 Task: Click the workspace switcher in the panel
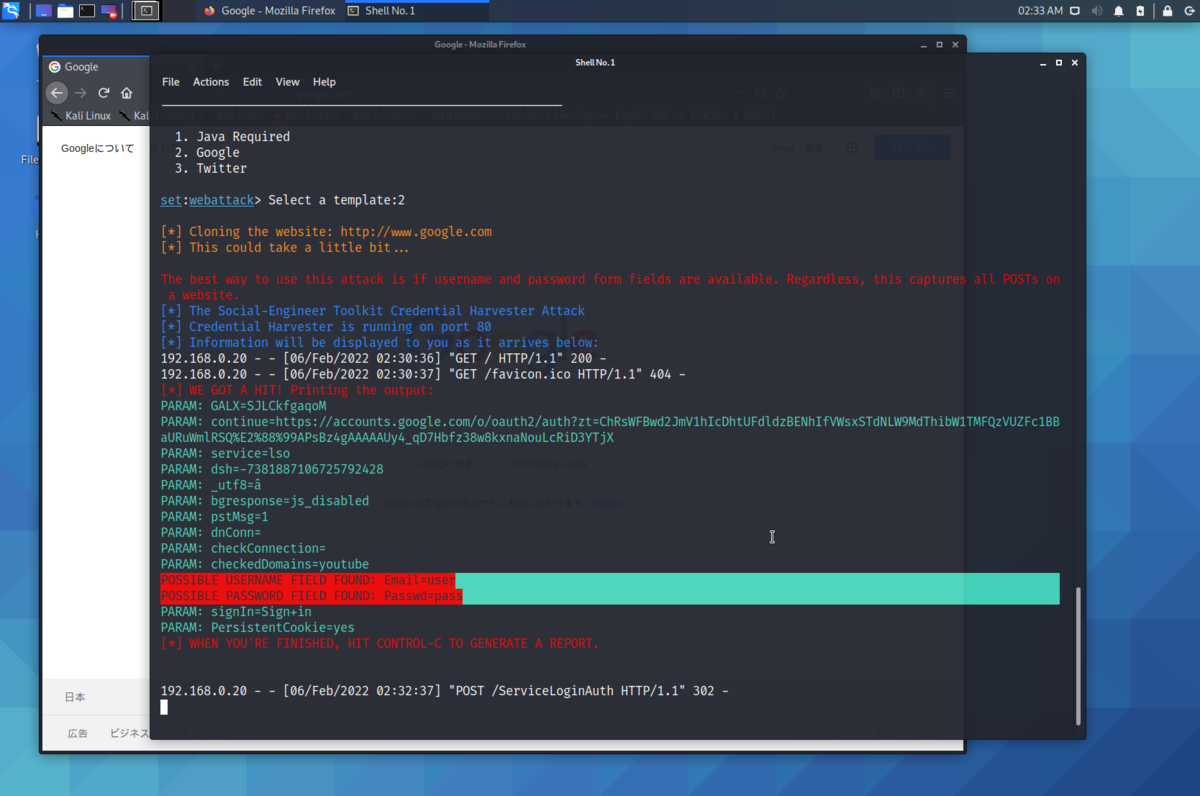point(146,11)
